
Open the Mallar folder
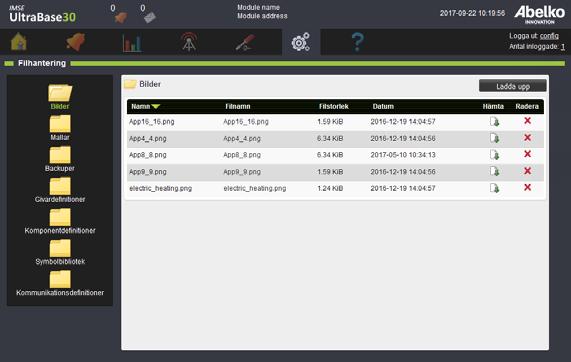[x=60, y=128]
